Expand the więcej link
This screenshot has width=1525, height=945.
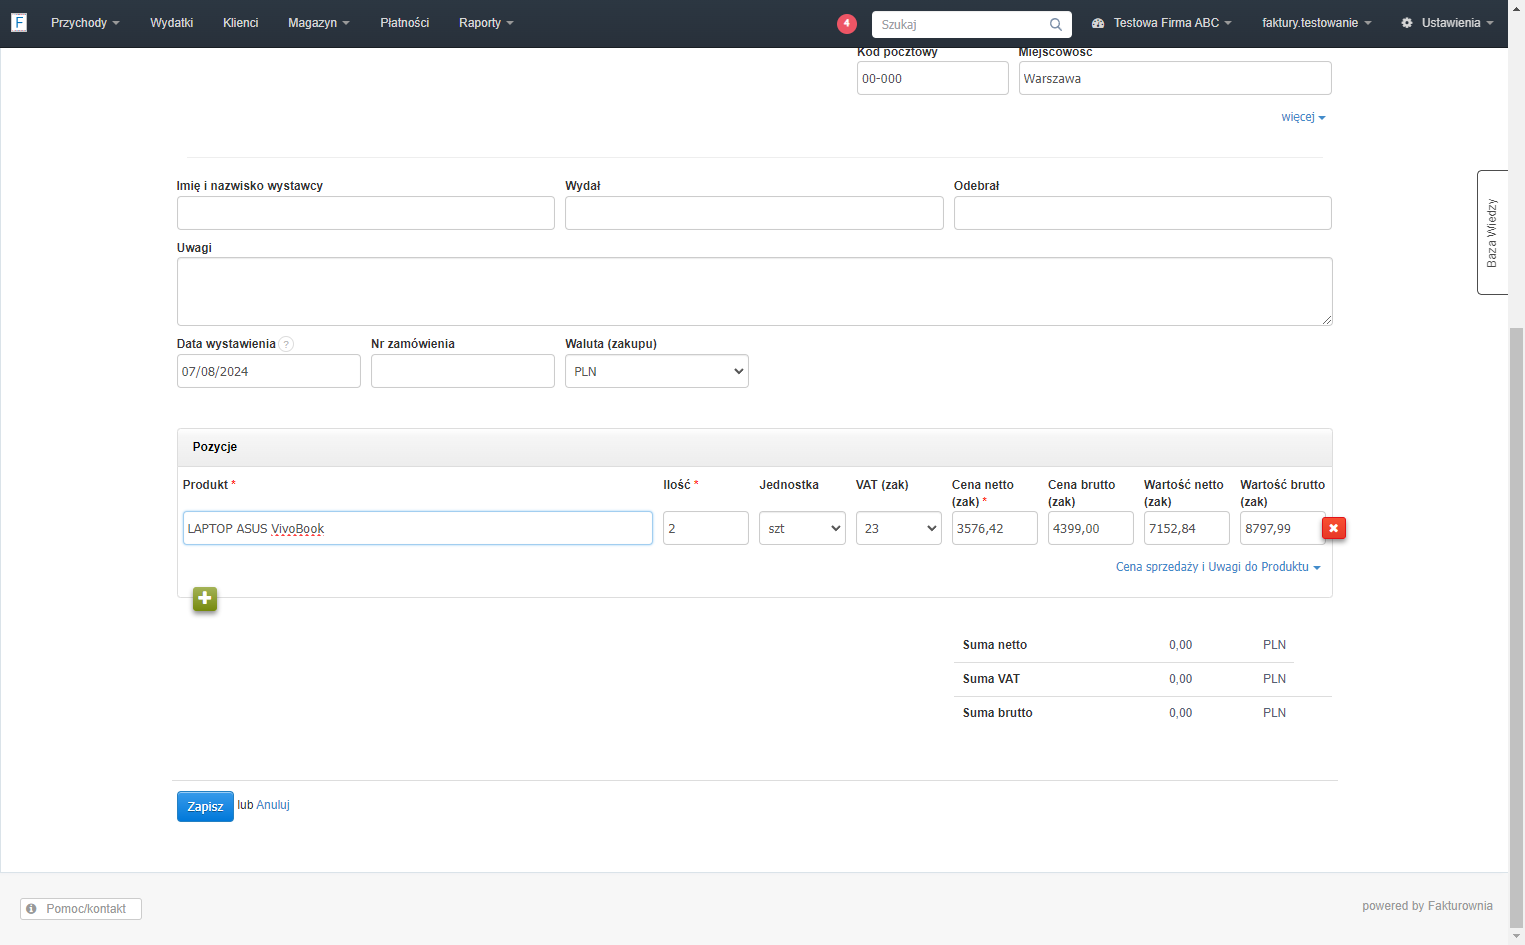coord(1303,117)
